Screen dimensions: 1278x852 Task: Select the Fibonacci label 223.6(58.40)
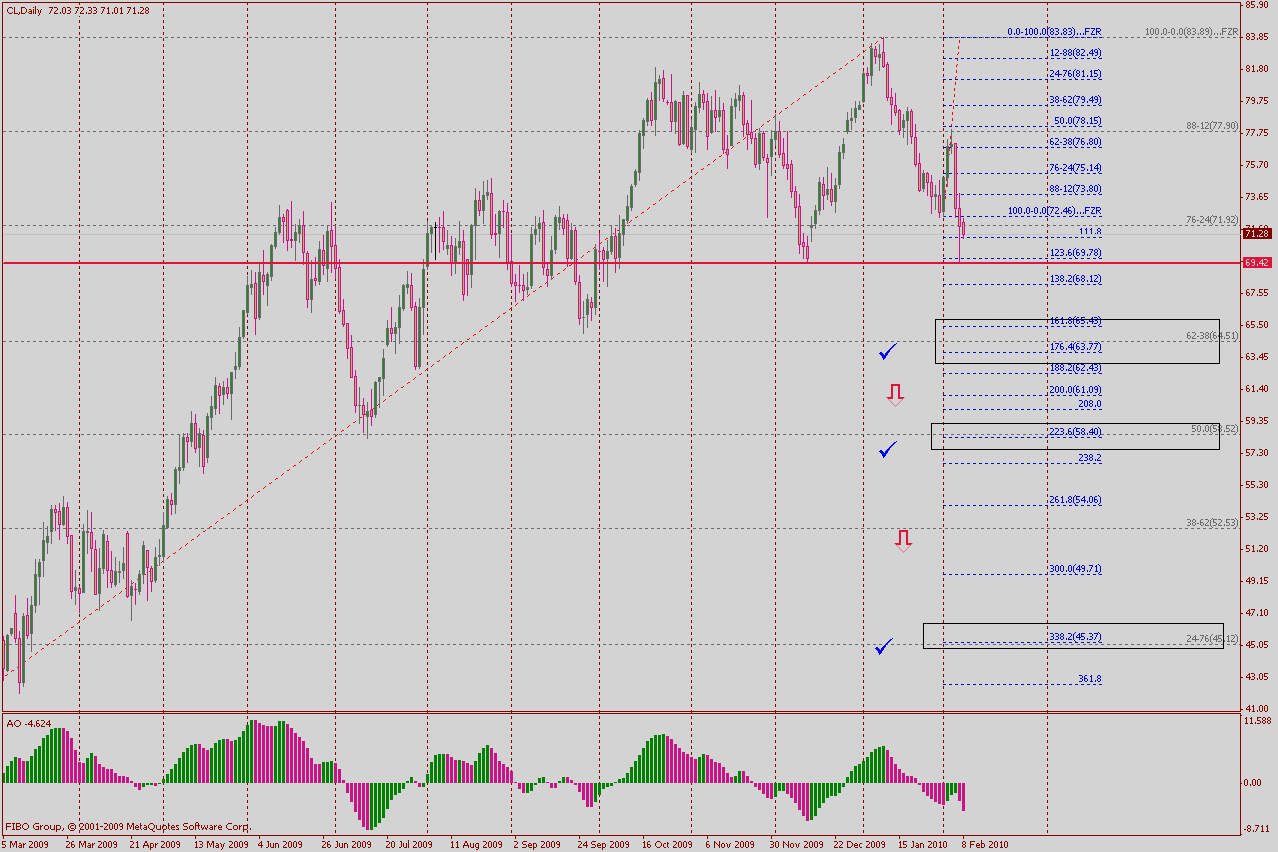(1075, 432)
